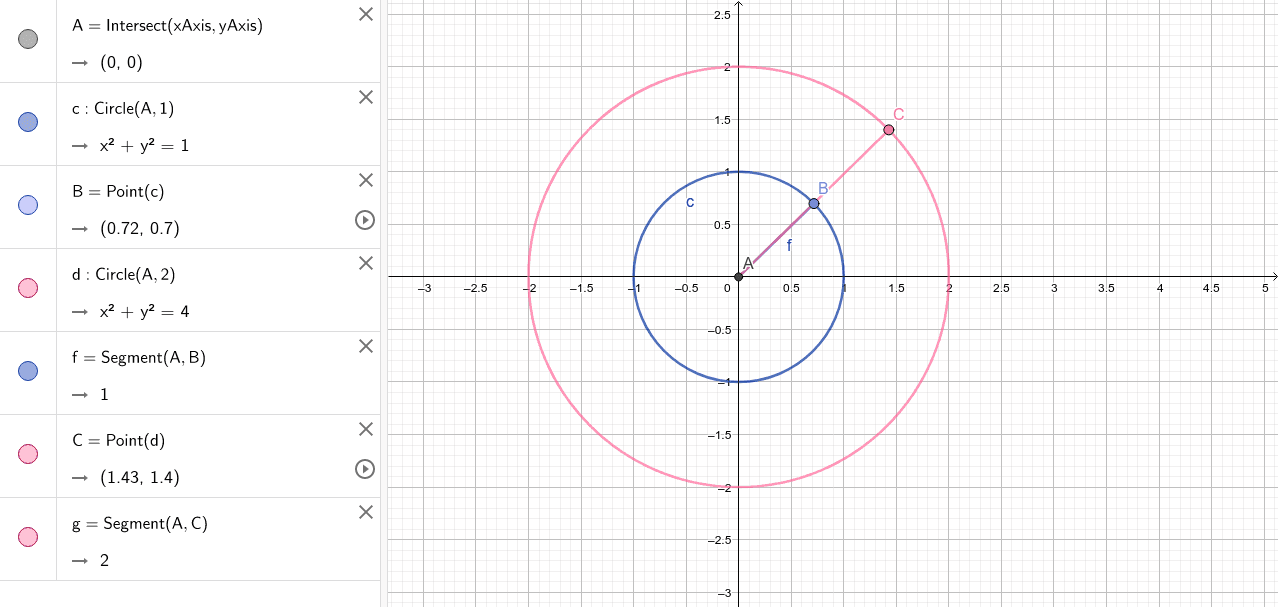Start animation for point C
This screenshot has height=609, width=1280.
point(365,469)
